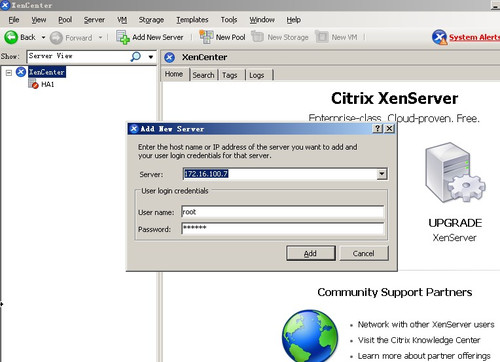
Task: Select the HA1 server in the tree
Action: point(48,85)
